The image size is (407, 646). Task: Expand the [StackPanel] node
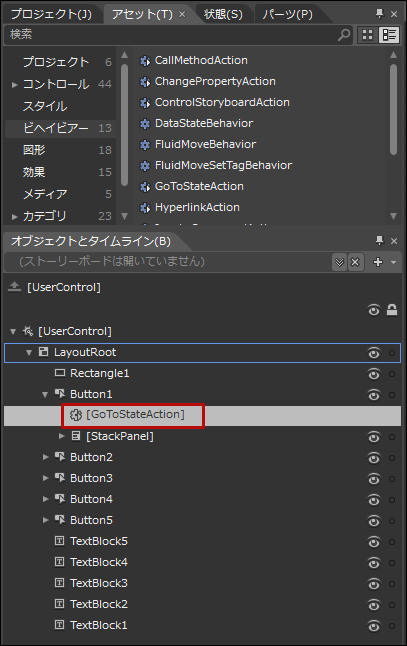(61, 436)
